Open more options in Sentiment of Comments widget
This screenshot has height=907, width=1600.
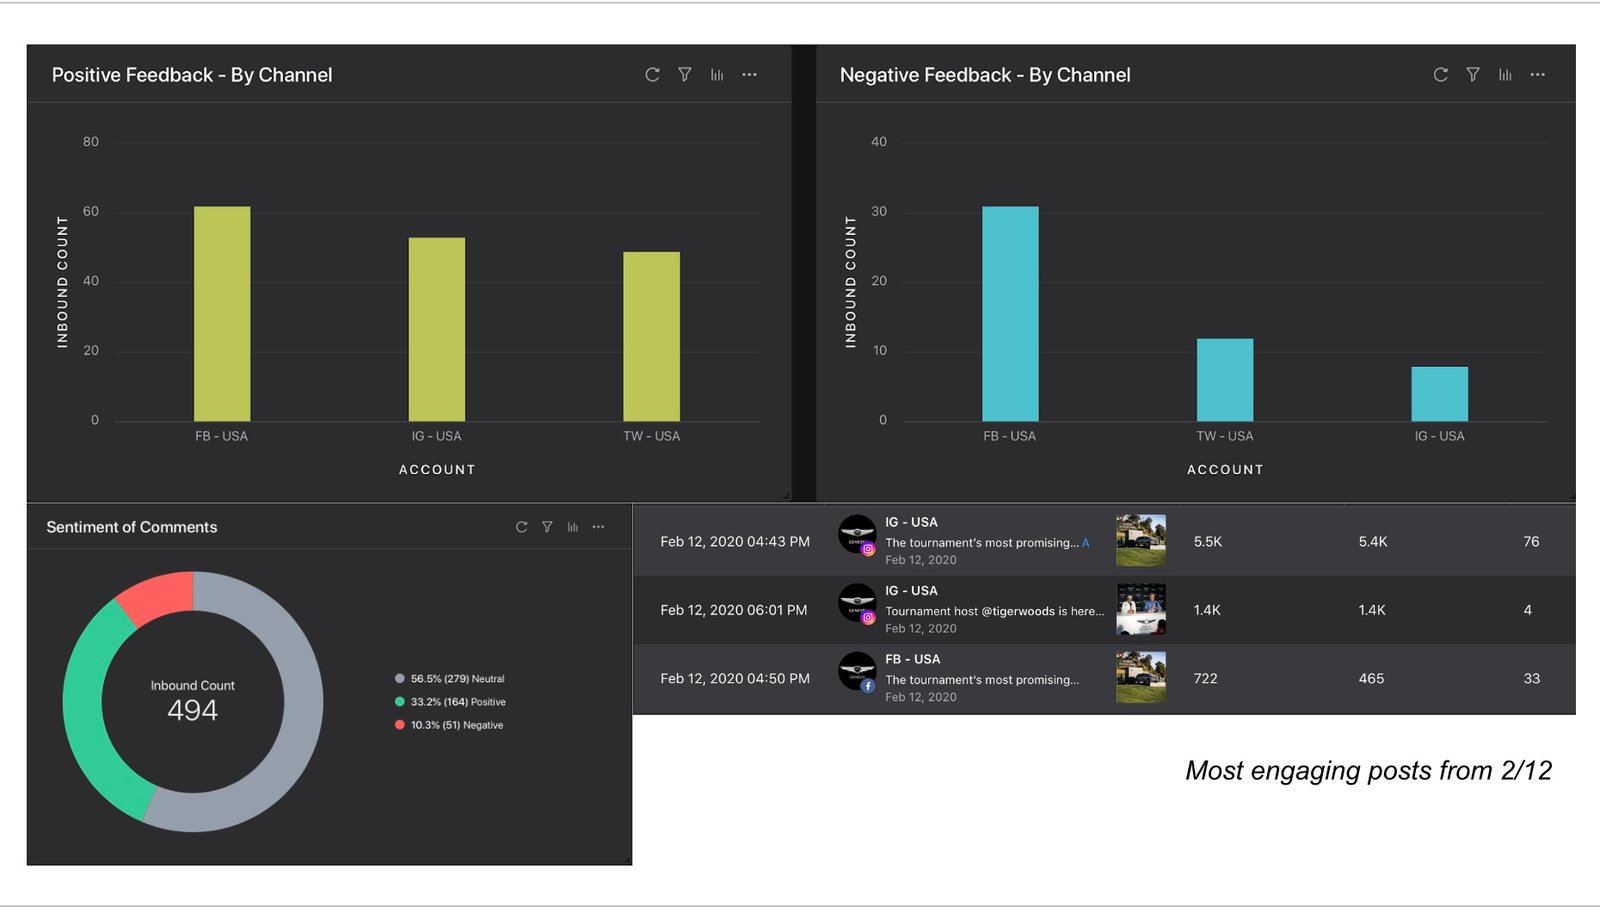[598, 527]
